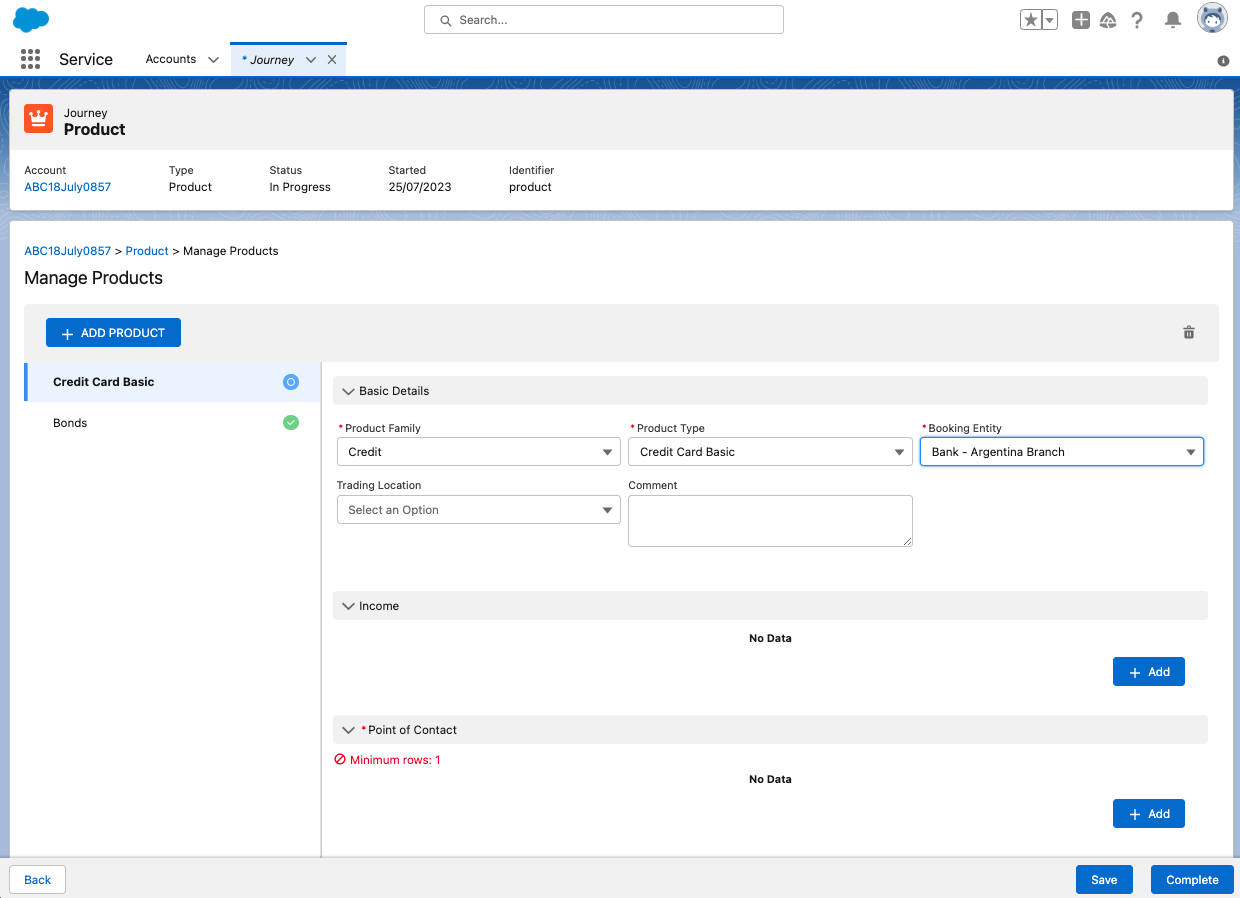Screen dimensions: 1240x898
Task: Close the Journey tab
Action: point(332,60)
